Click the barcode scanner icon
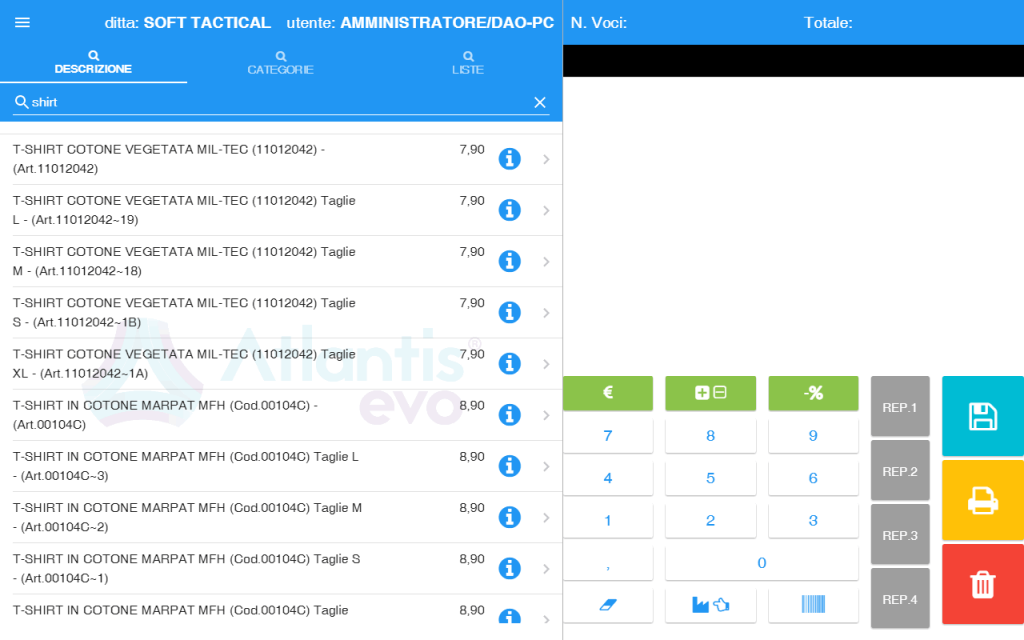The image size is (1024, 640). 813,604
